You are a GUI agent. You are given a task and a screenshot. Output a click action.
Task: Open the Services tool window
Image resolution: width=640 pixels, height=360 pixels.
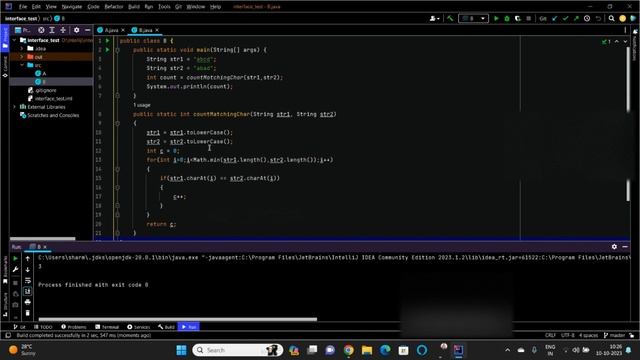(139, 327)
